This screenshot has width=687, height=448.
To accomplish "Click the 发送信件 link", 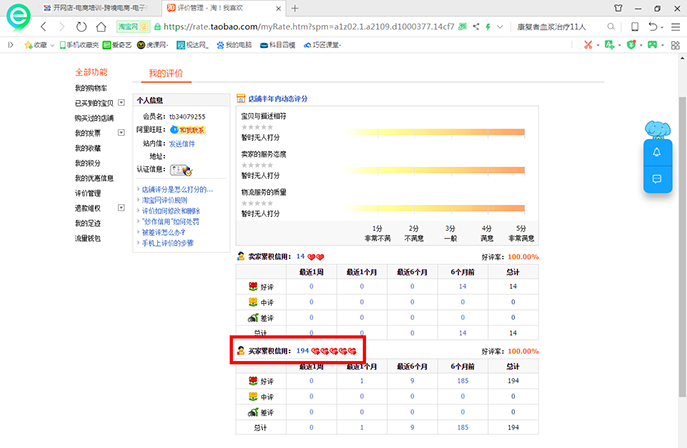I will [x=182, y=143].
